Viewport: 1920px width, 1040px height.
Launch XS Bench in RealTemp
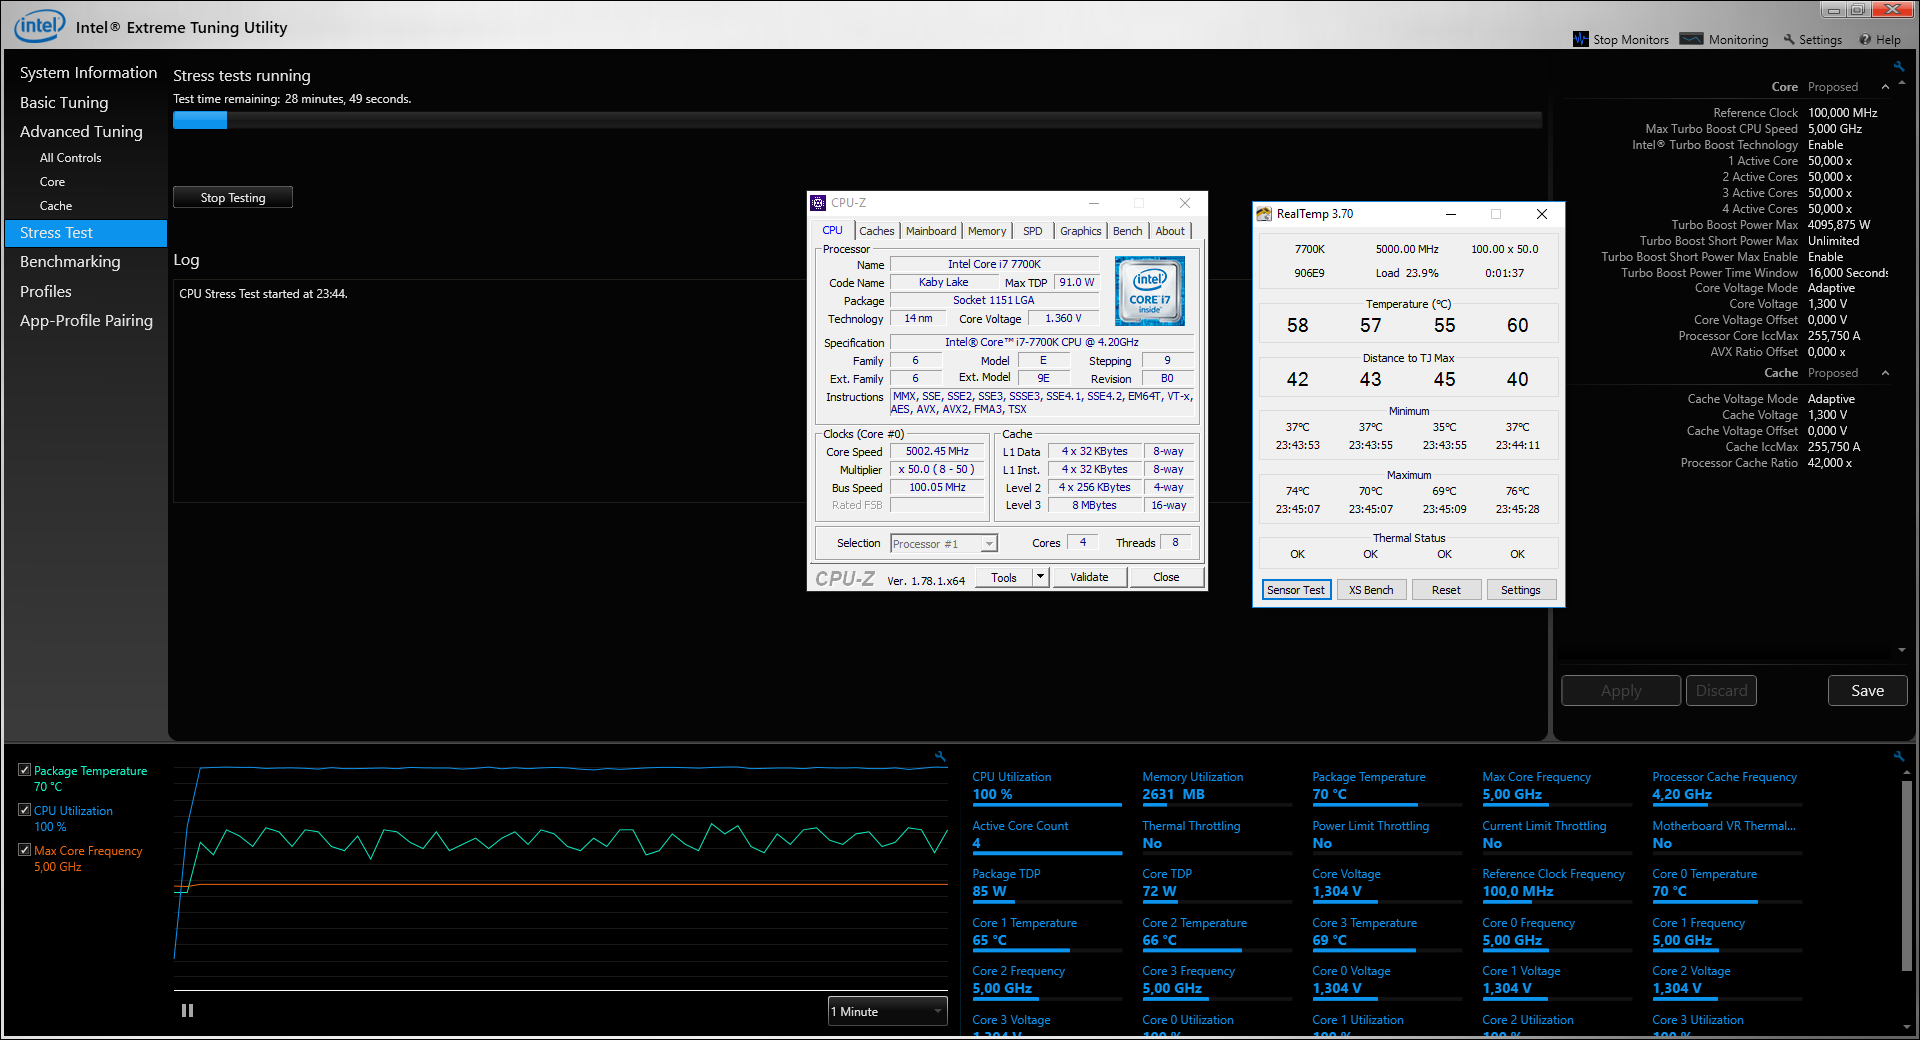pos(1371,590)
